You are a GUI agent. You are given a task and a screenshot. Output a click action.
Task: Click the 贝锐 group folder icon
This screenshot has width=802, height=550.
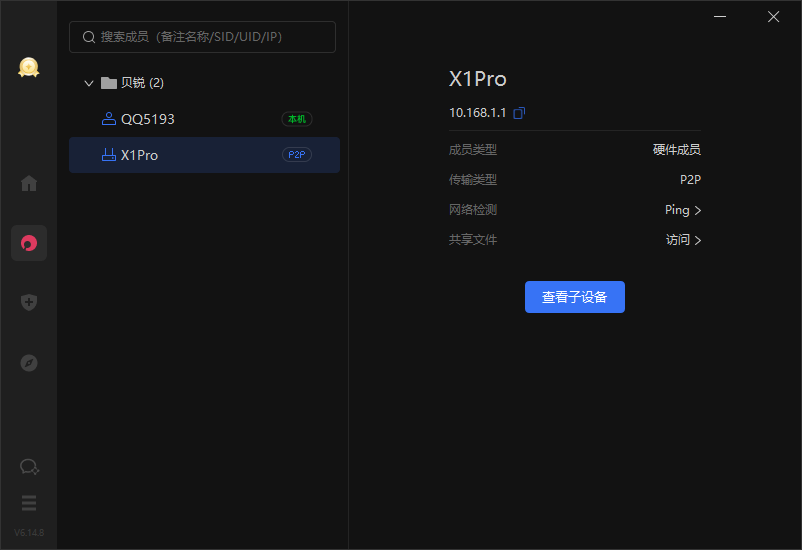point(109,83)
